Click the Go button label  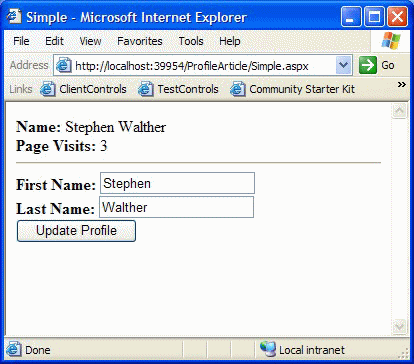pyautogui.click(x=388, y=65)
